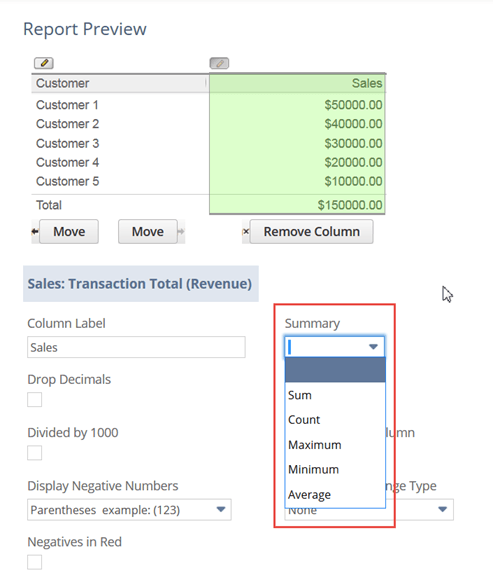
Task: Click the $50000.00 sales value
Action: 353,105
